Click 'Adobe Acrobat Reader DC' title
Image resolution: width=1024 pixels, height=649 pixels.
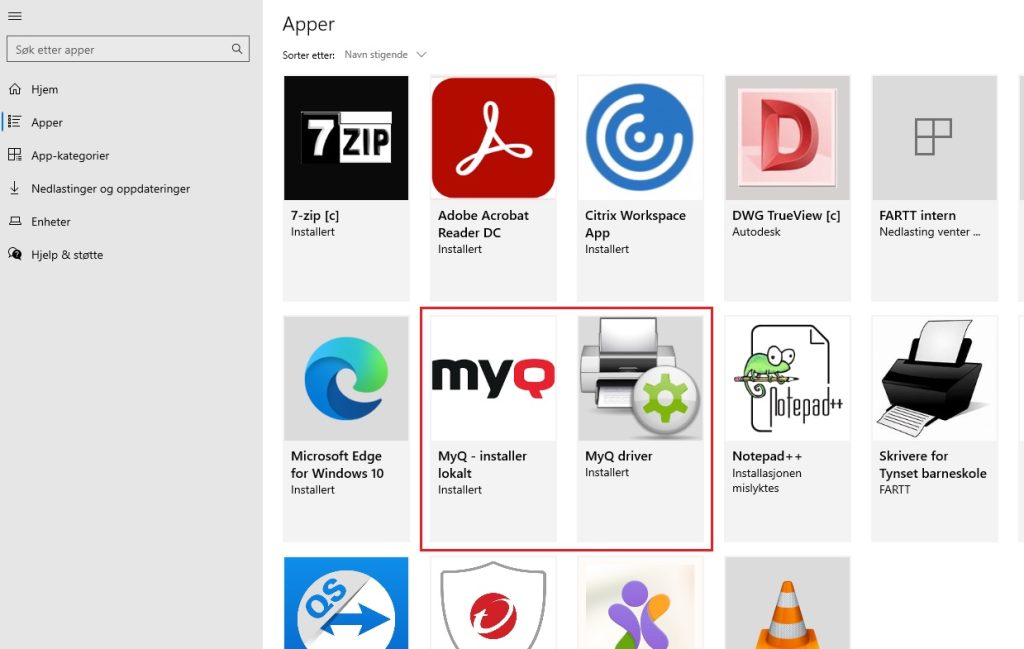click(483, 224)
